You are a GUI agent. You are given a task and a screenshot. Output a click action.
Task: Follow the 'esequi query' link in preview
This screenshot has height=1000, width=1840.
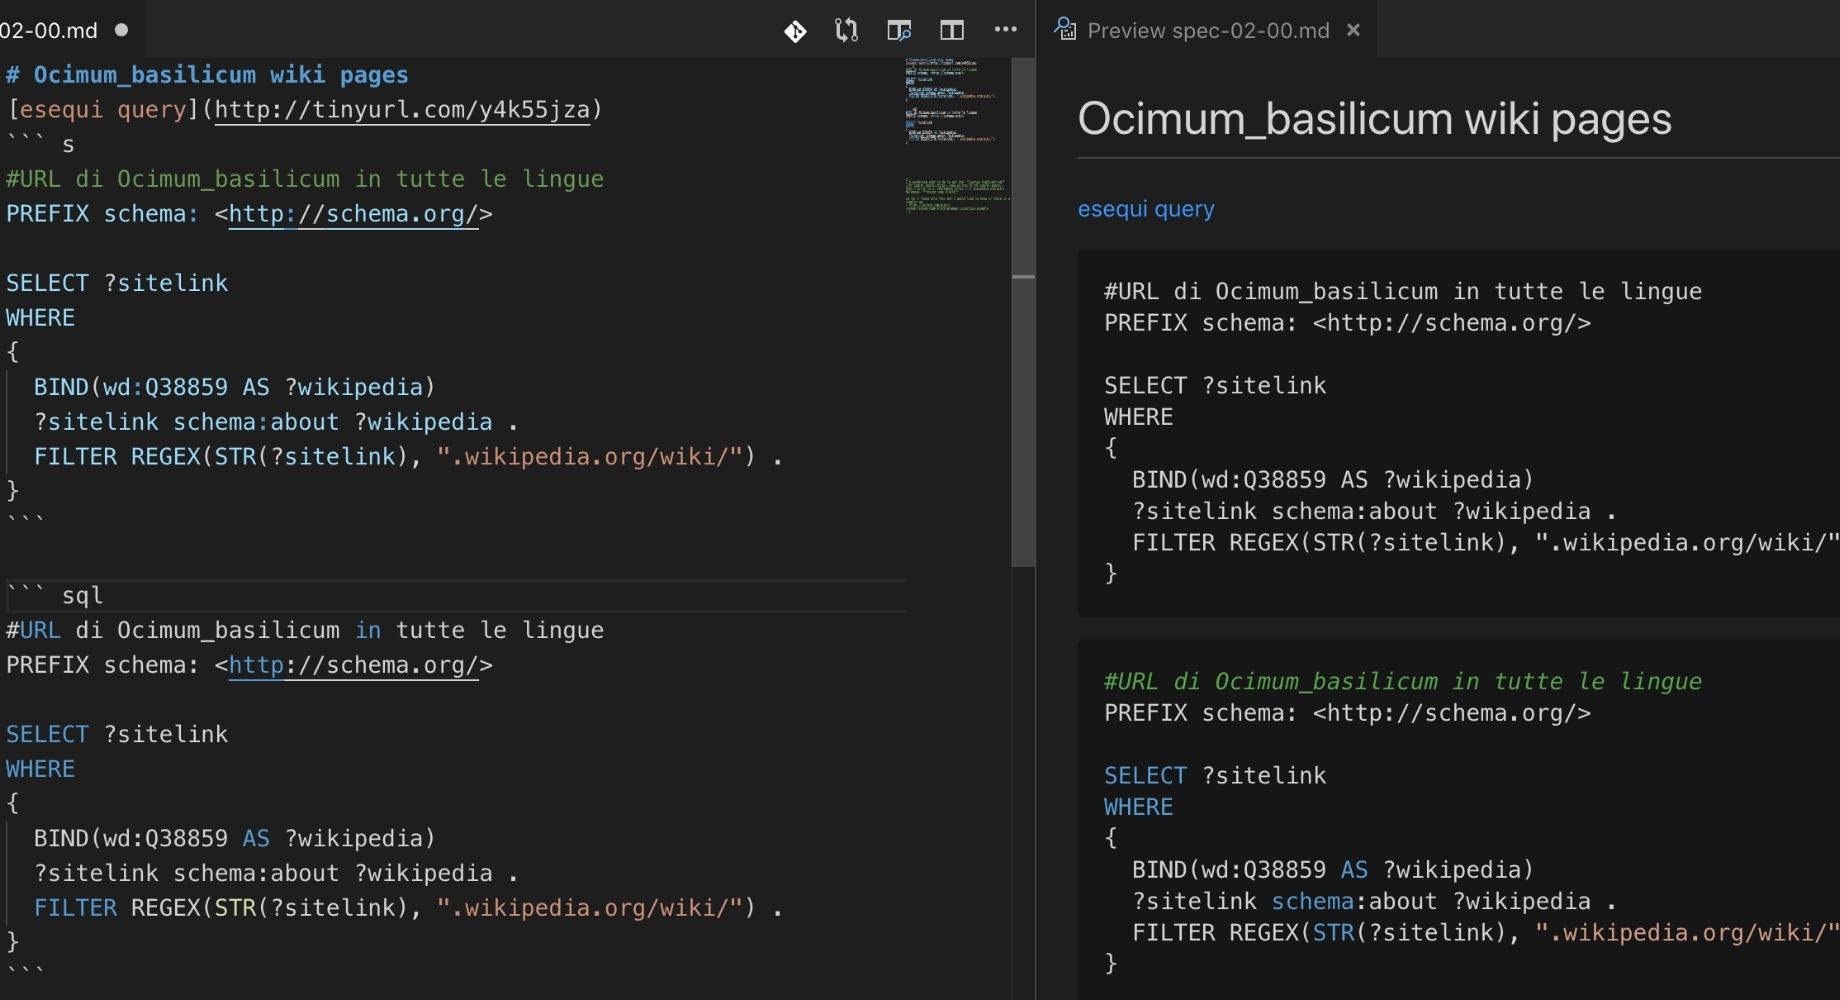tap(1145, 209)
